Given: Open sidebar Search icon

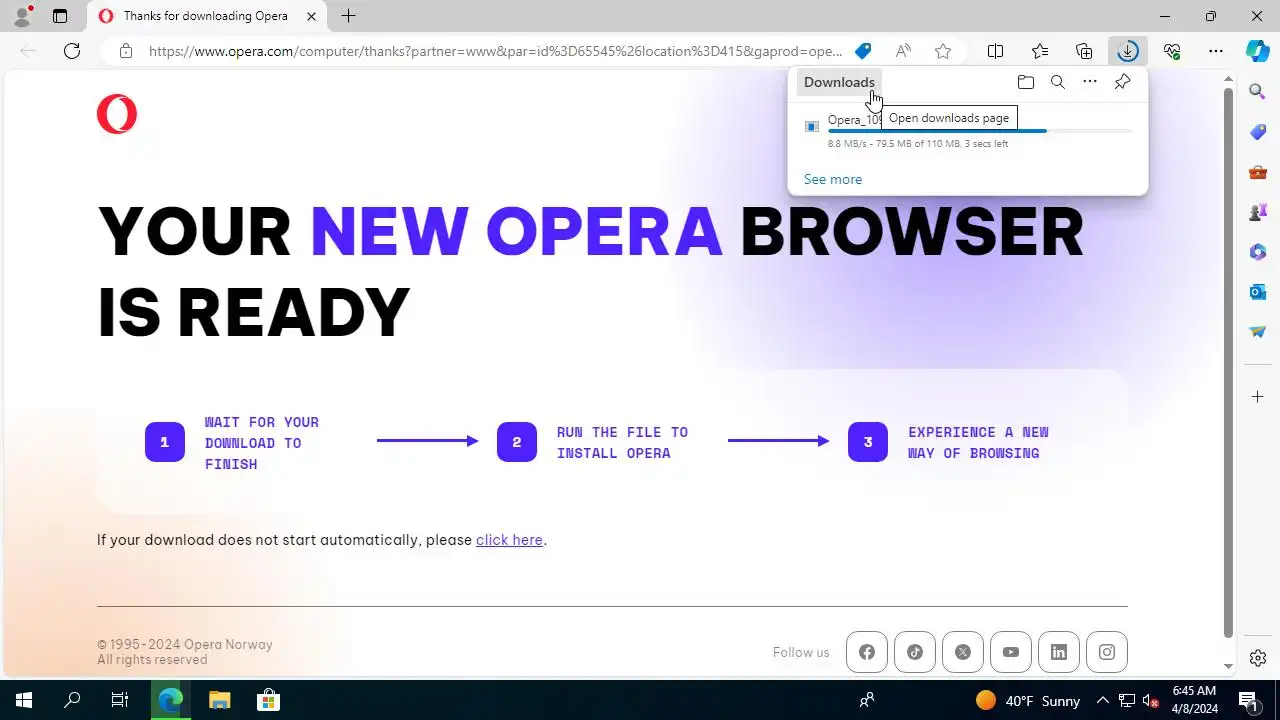Looking at the screenshot, I should [1258, 92].
